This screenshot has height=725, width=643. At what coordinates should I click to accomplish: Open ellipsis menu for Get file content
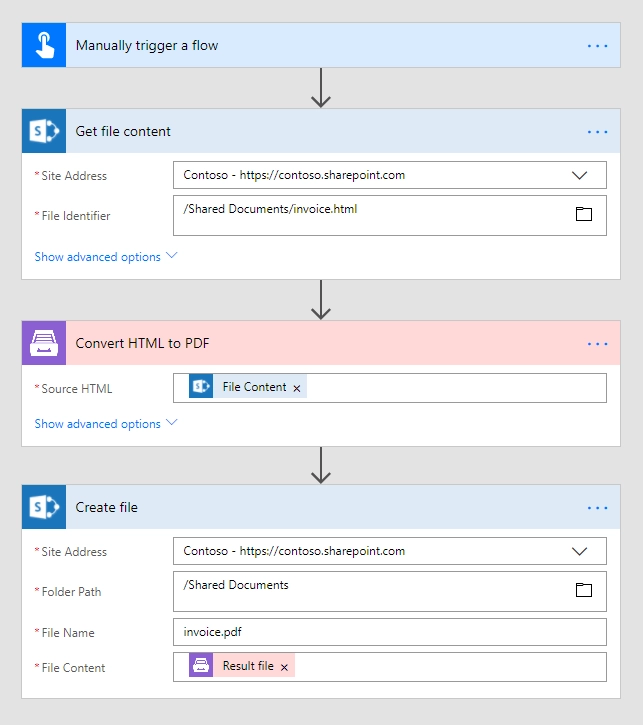597,132
